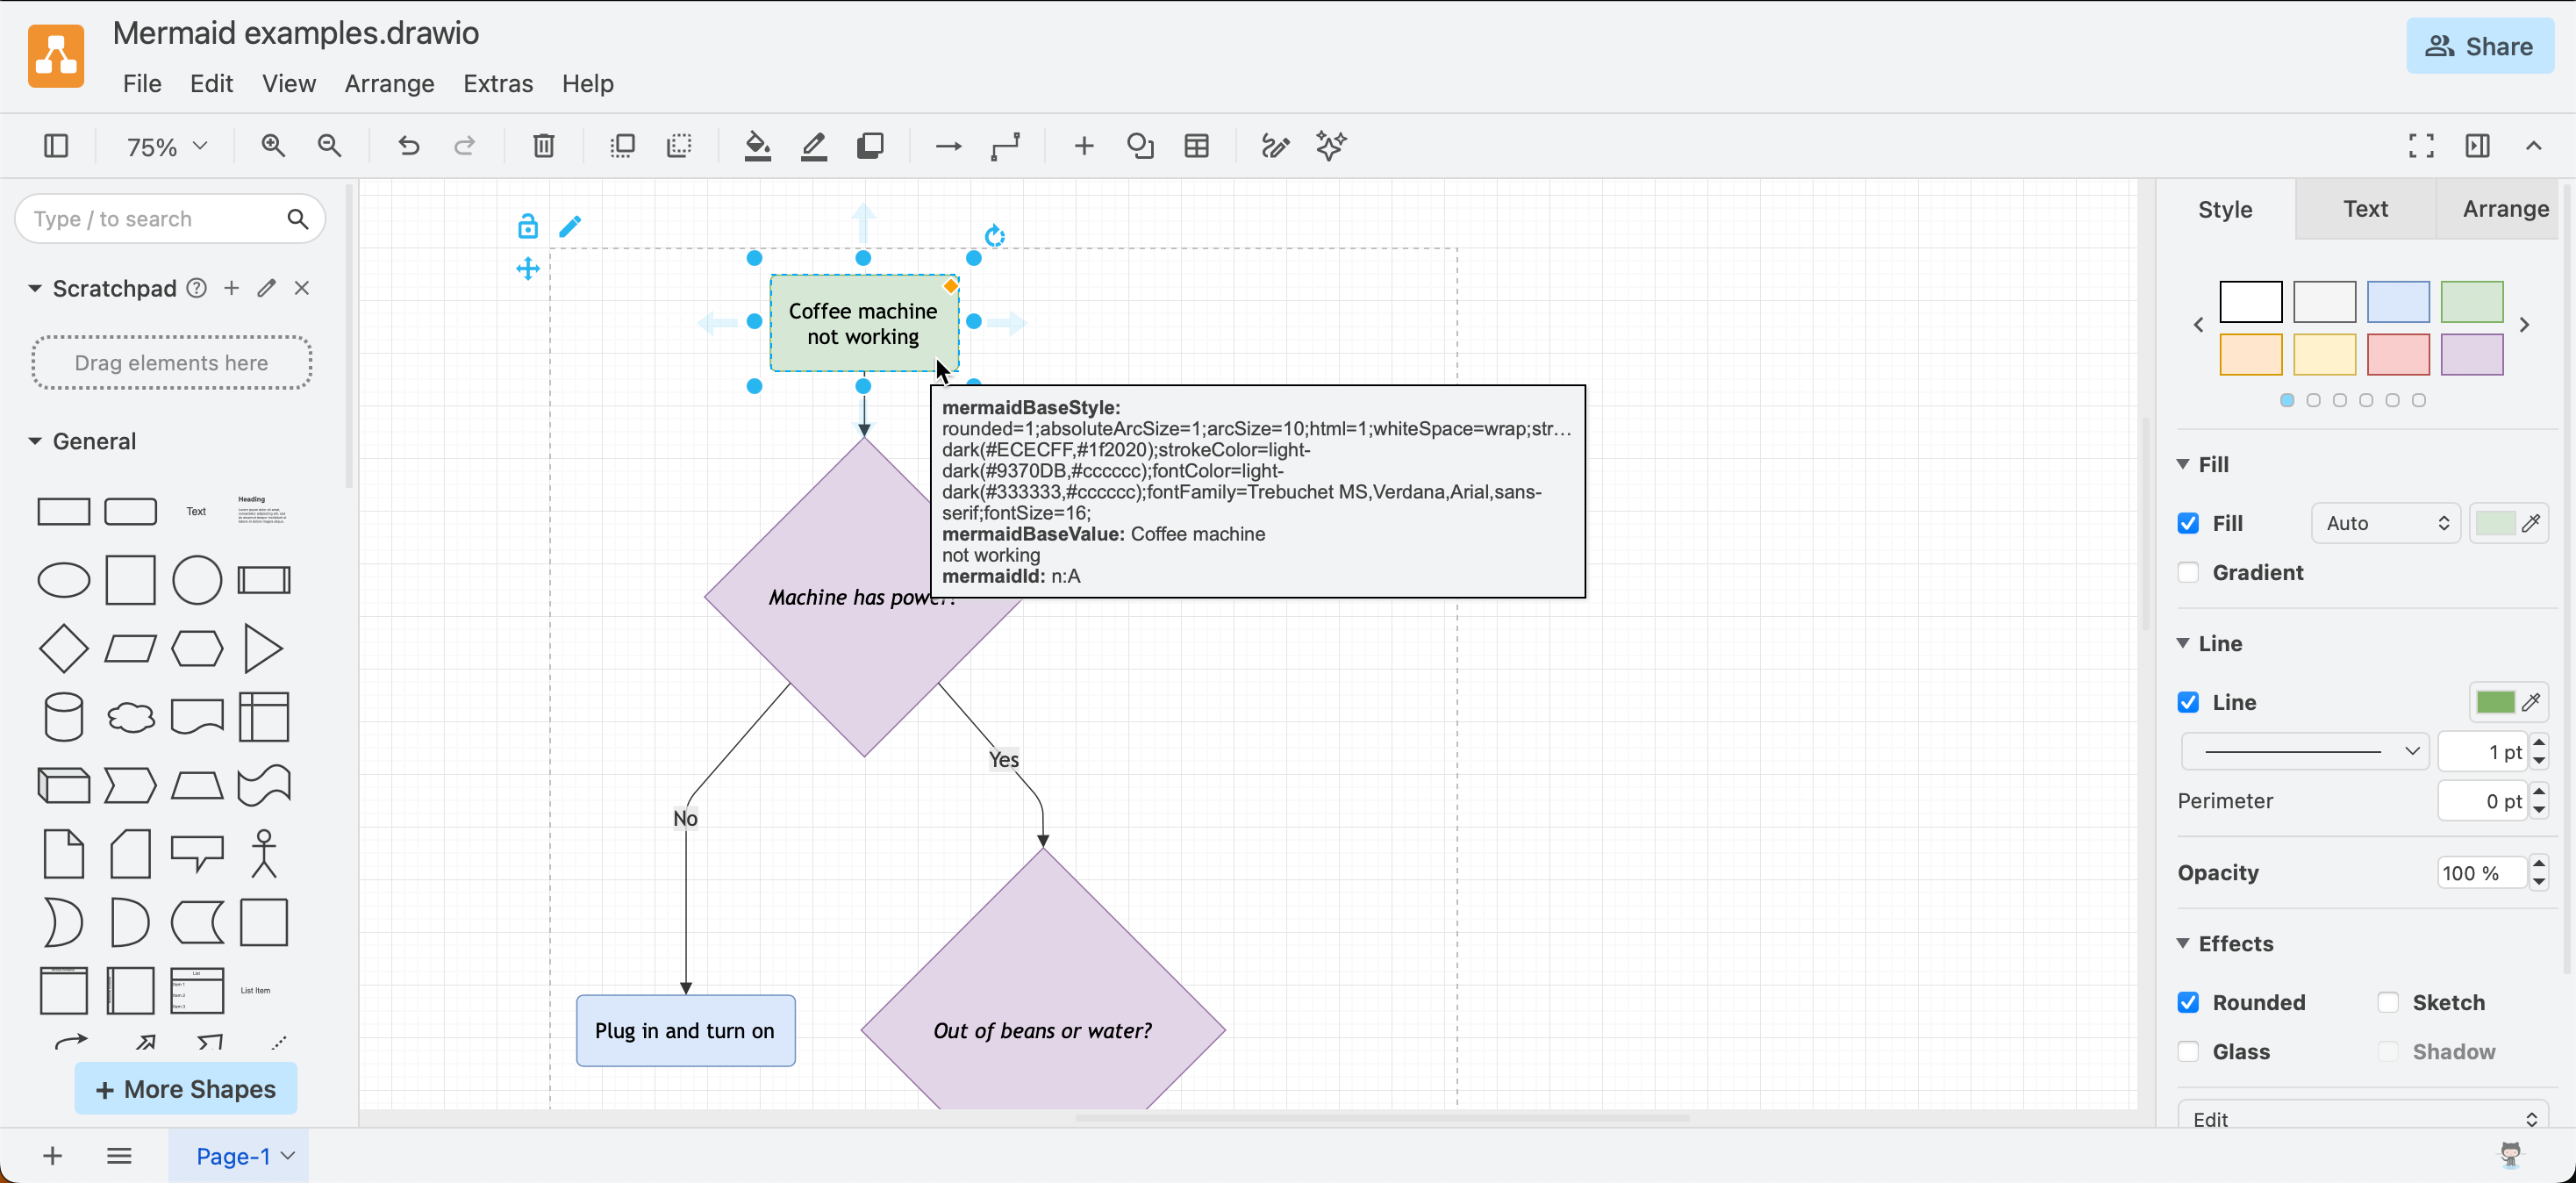Open the connection arrow style tool

(948, 146)
